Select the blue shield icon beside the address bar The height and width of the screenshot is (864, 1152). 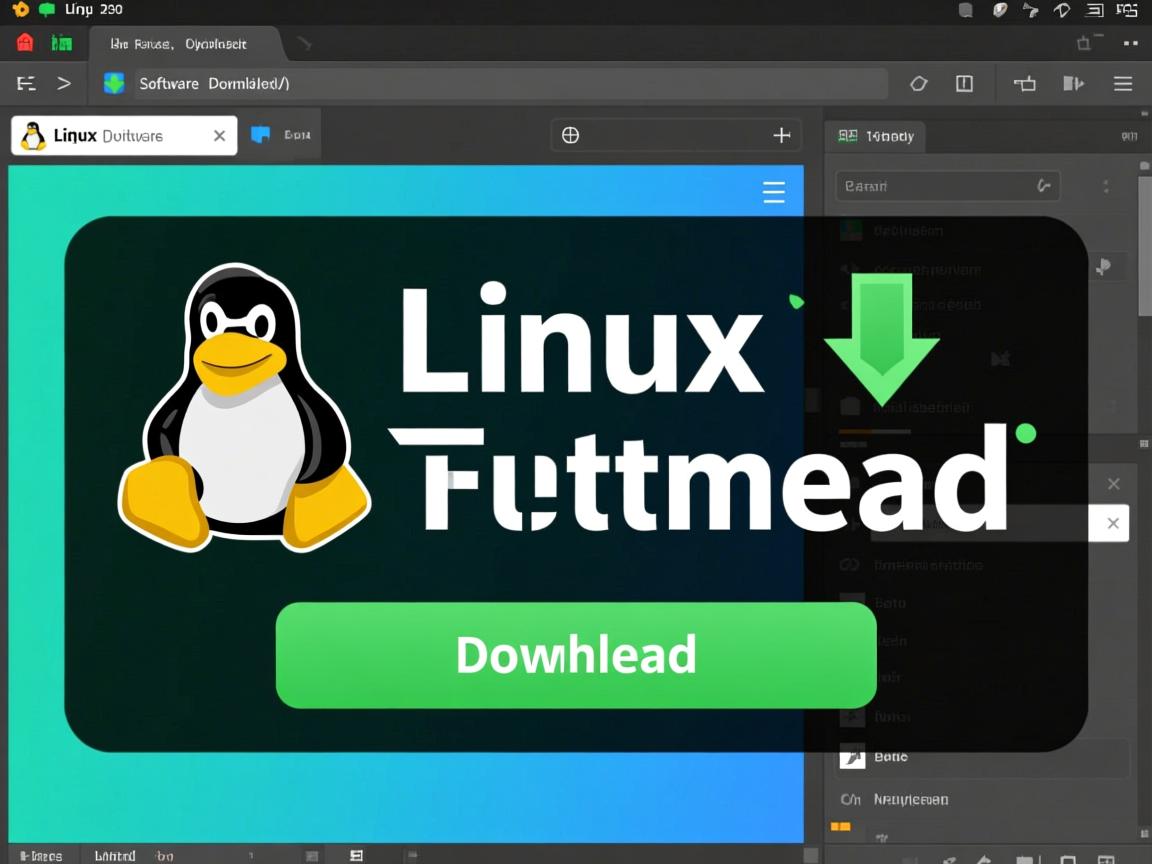tap(113, 83)
